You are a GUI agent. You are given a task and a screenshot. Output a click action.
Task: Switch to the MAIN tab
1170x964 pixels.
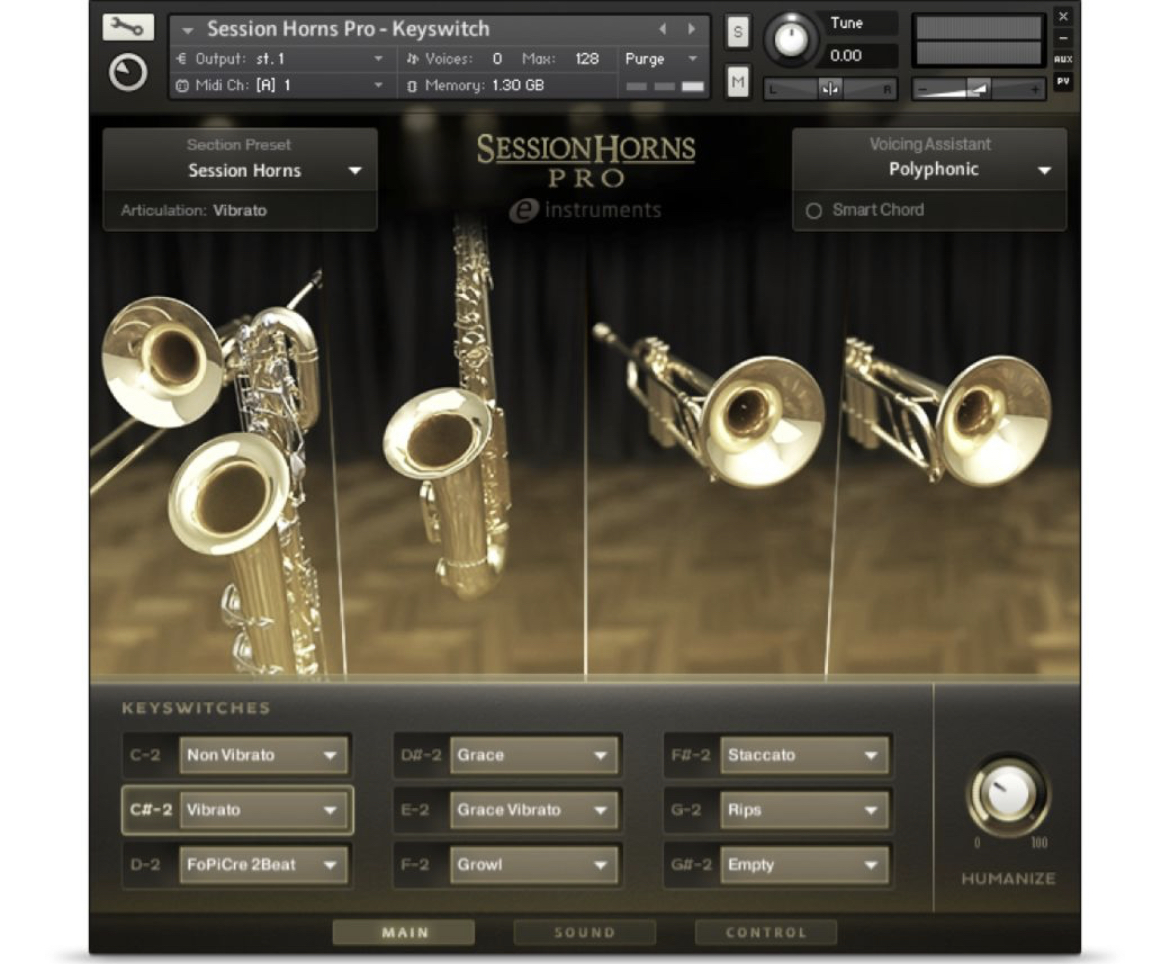tap(404, 933)
